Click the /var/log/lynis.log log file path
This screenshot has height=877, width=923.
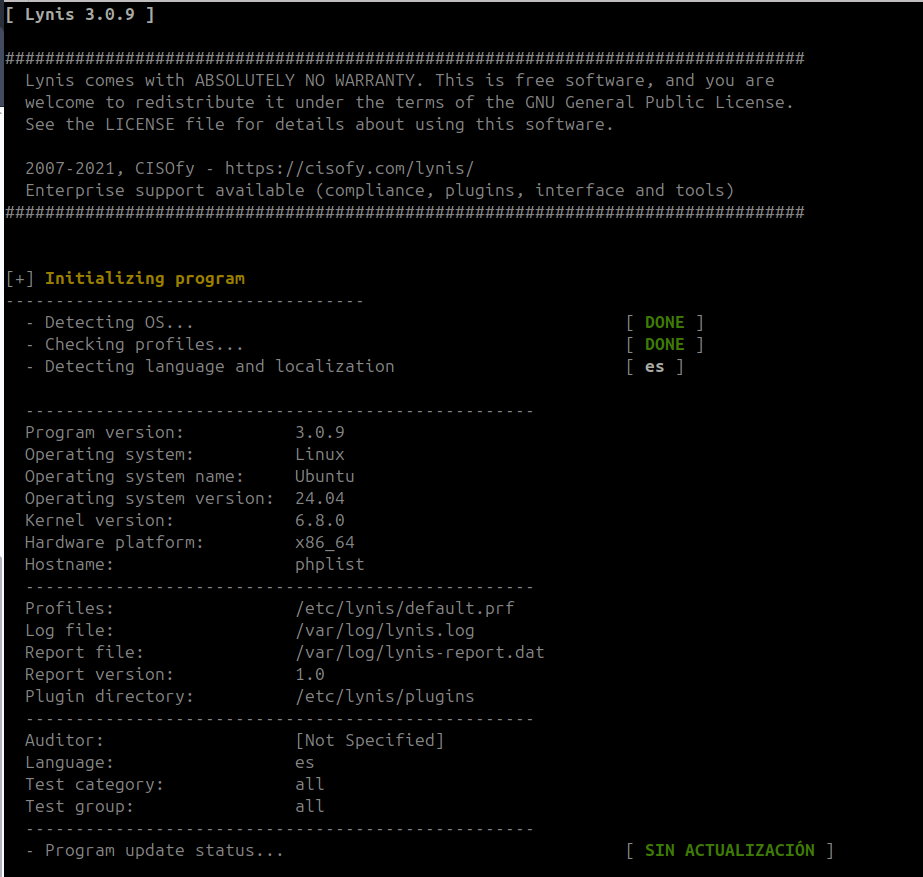click(384, 631)
